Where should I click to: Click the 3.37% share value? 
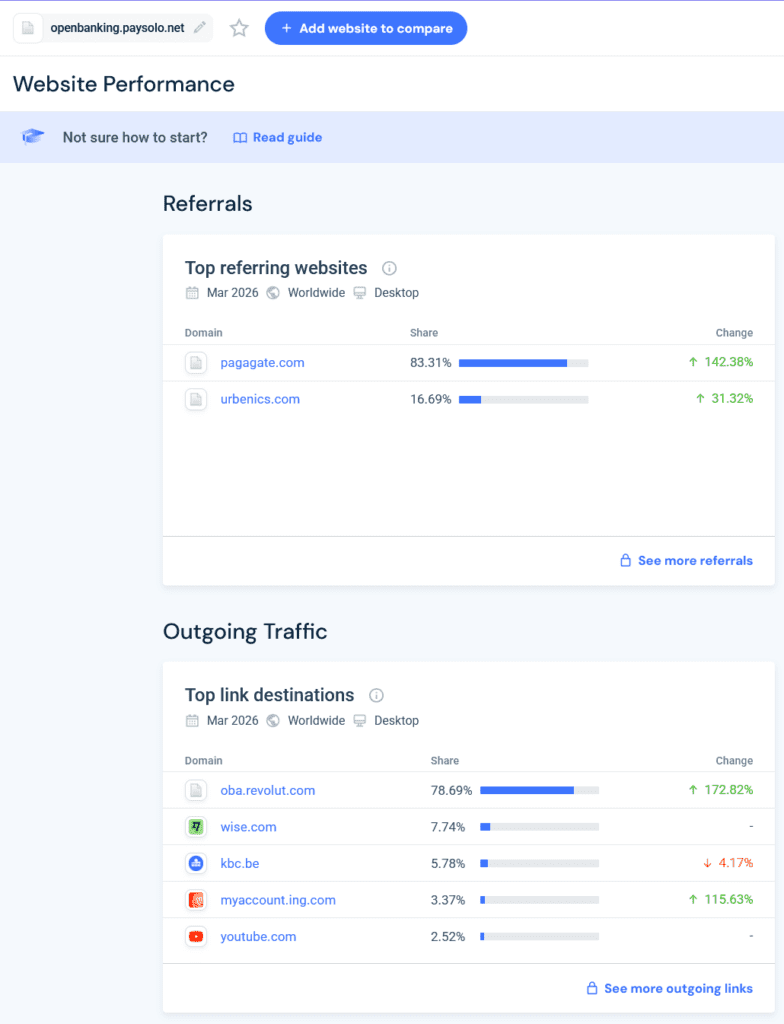coord(448,900)
